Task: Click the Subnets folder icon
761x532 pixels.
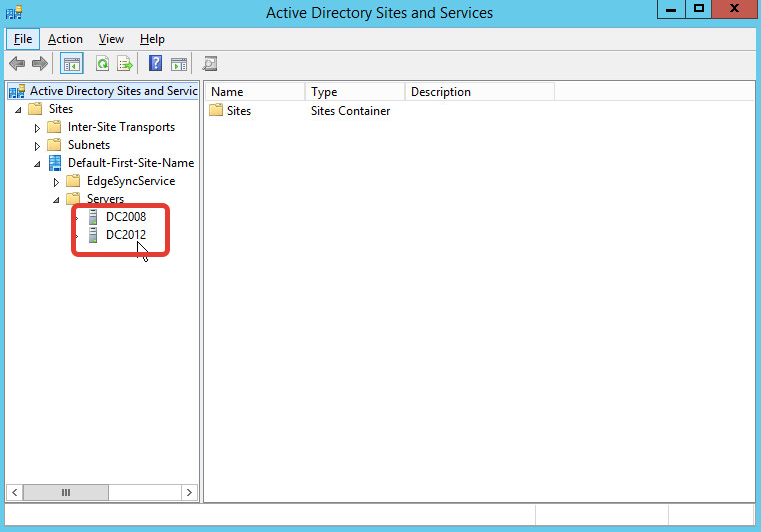Action: (x=54, y=145)
